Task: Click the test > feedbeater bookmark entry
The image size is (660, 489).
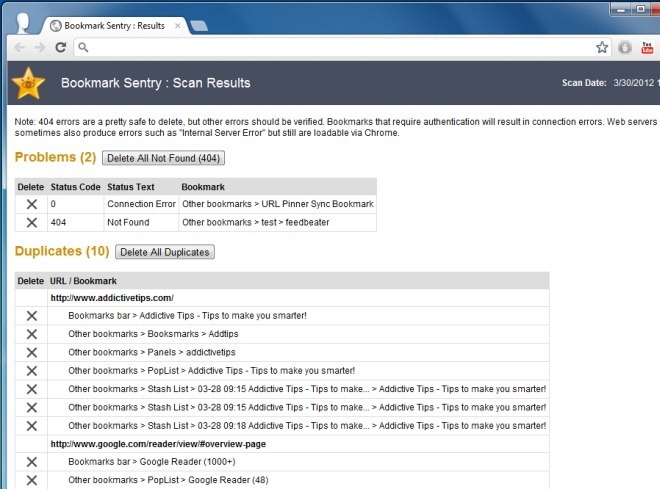Action: pos(255,222)
